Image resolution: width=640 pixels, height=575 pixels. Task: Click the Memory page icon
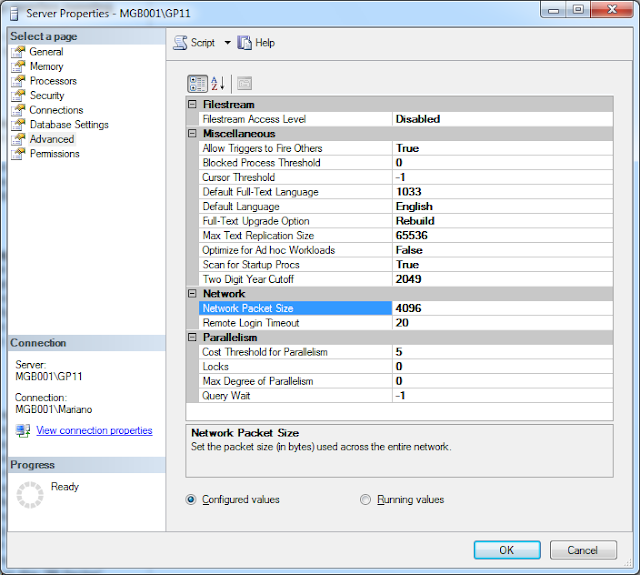coord(18,67)
